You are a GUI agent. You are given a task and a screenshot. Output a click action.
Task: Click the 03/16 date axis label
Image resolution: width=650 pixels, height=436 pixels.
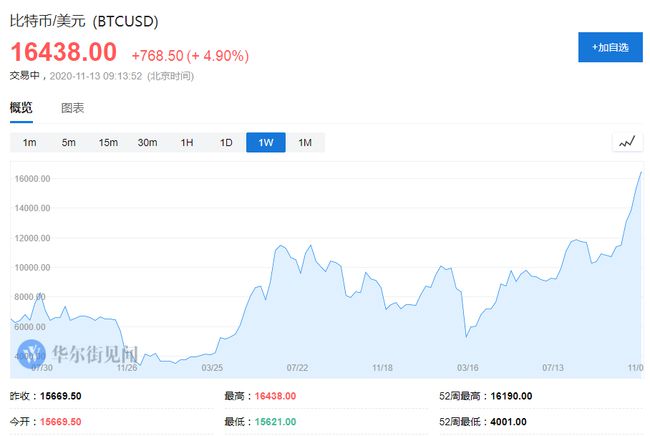tap(467, 368)
